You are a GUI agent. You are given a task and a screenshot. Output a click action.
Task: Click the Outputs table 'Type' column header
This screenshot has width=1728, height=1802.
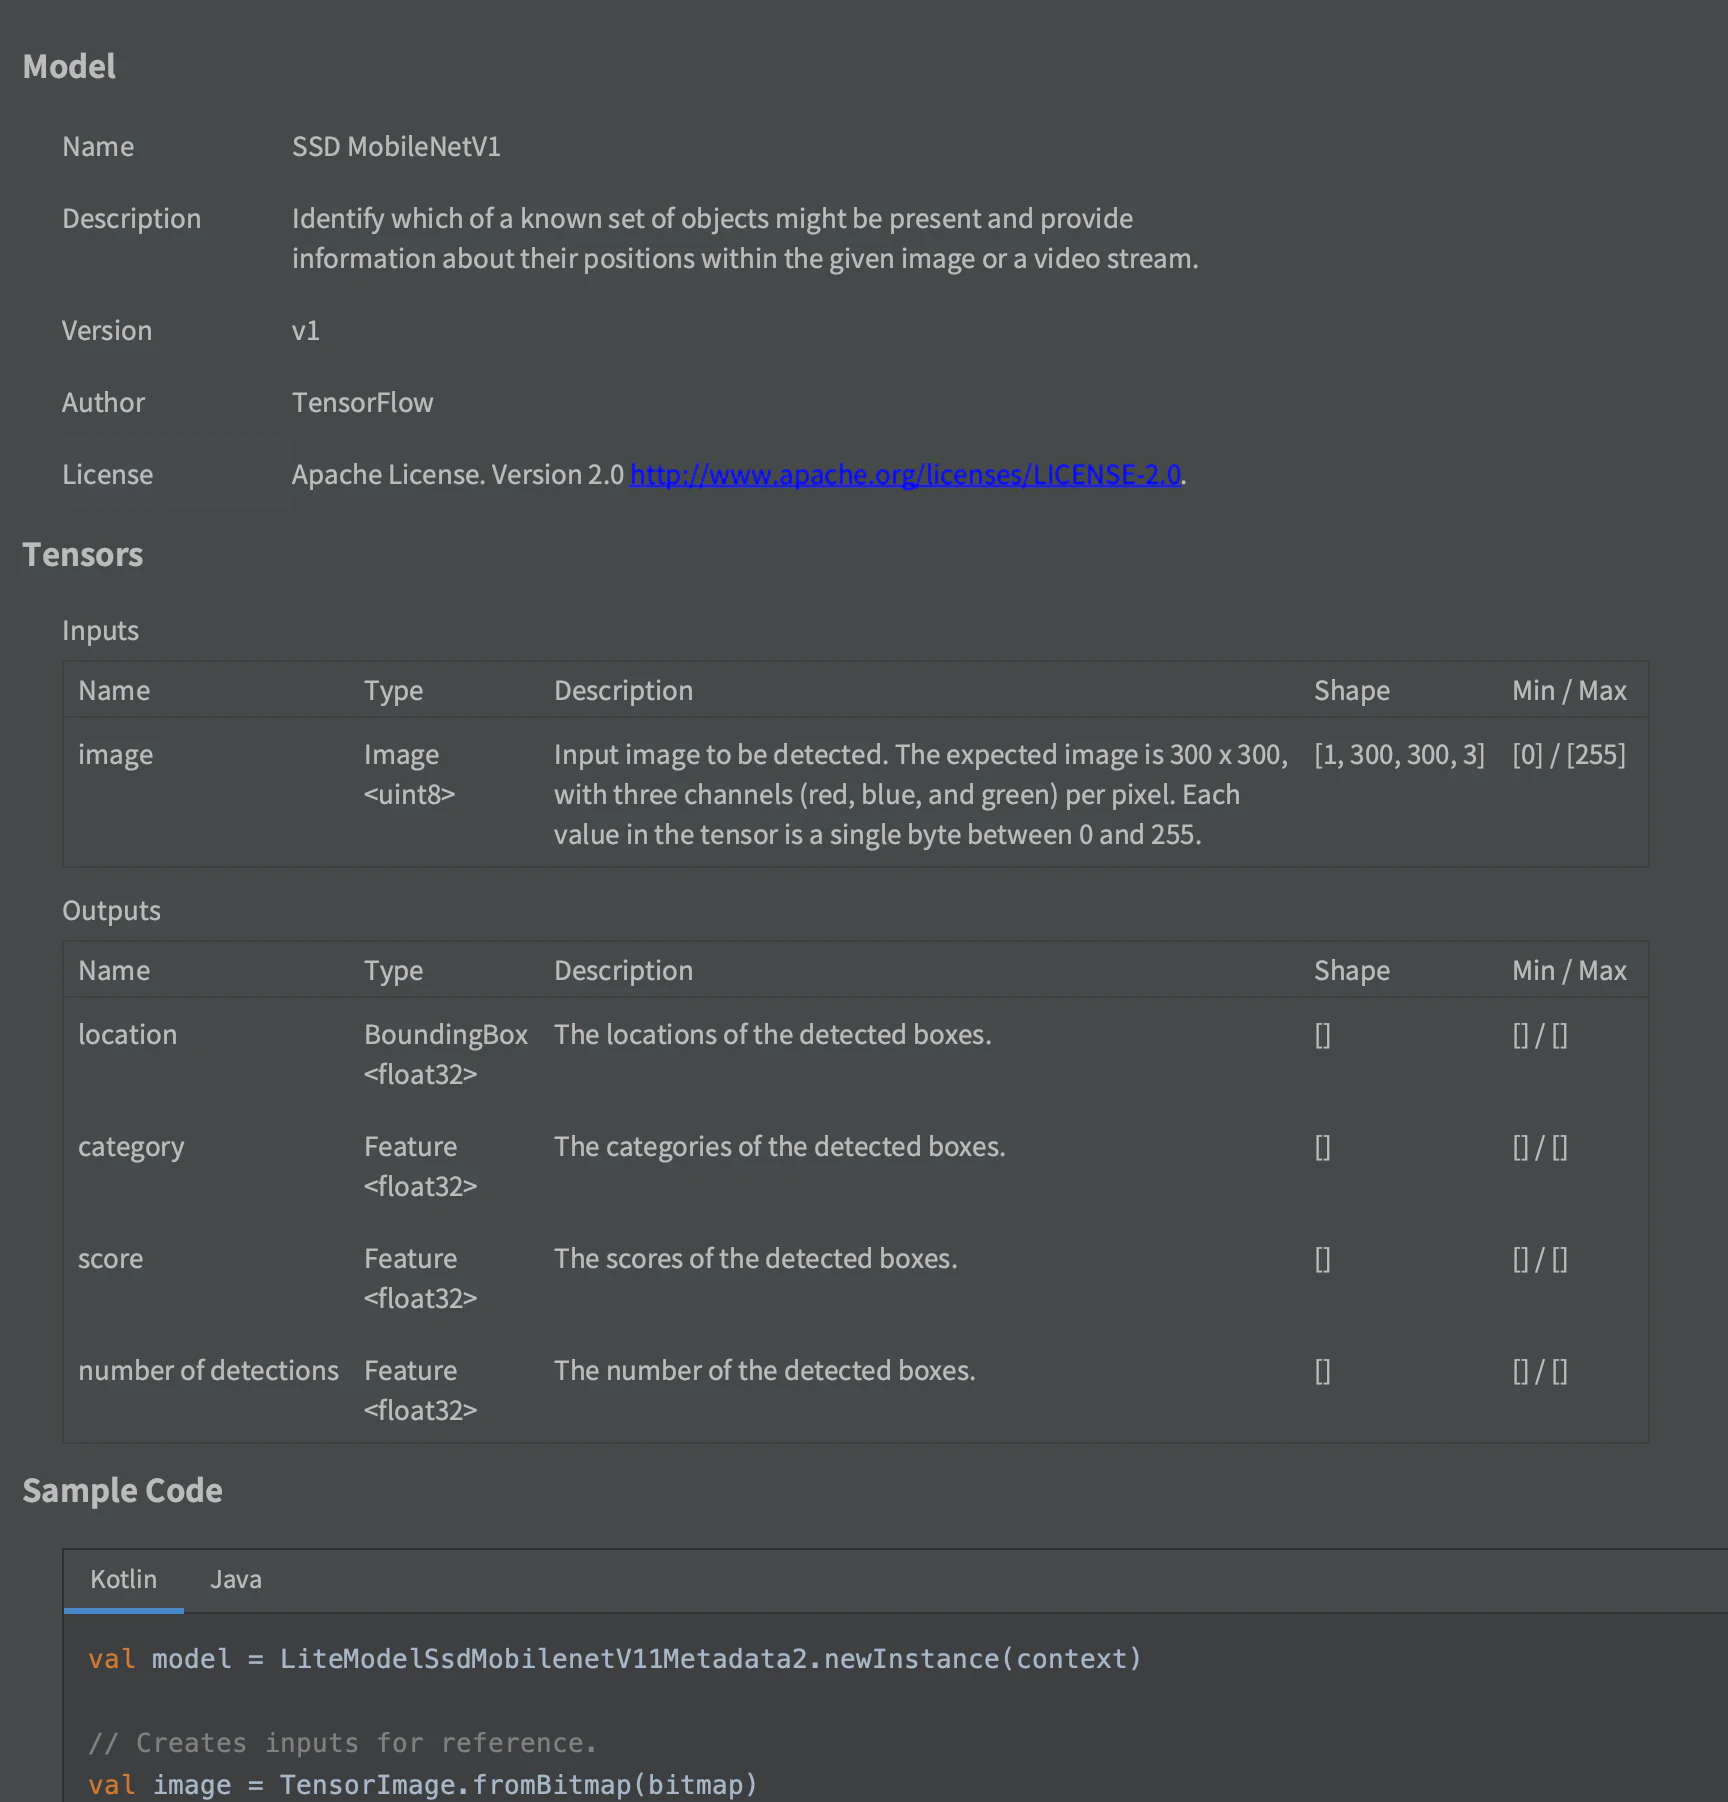[x=393, y=970]
